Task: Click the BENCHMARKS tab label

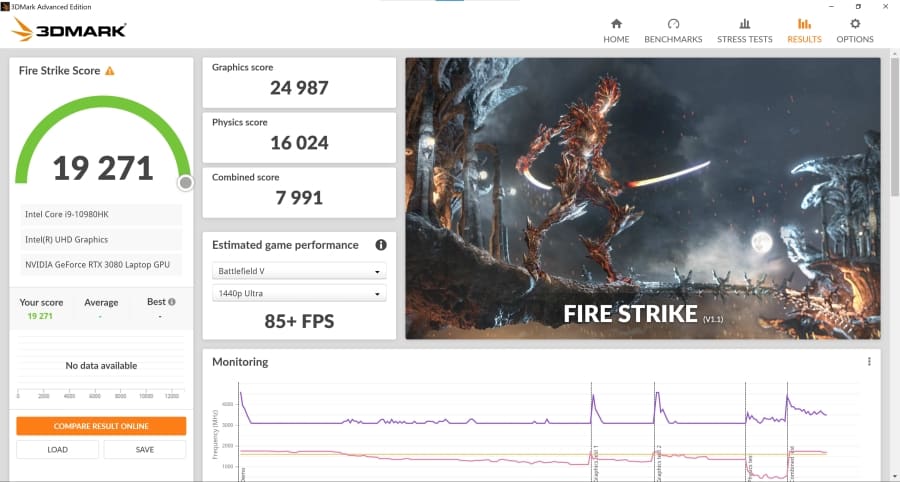Action: (673, 40)
